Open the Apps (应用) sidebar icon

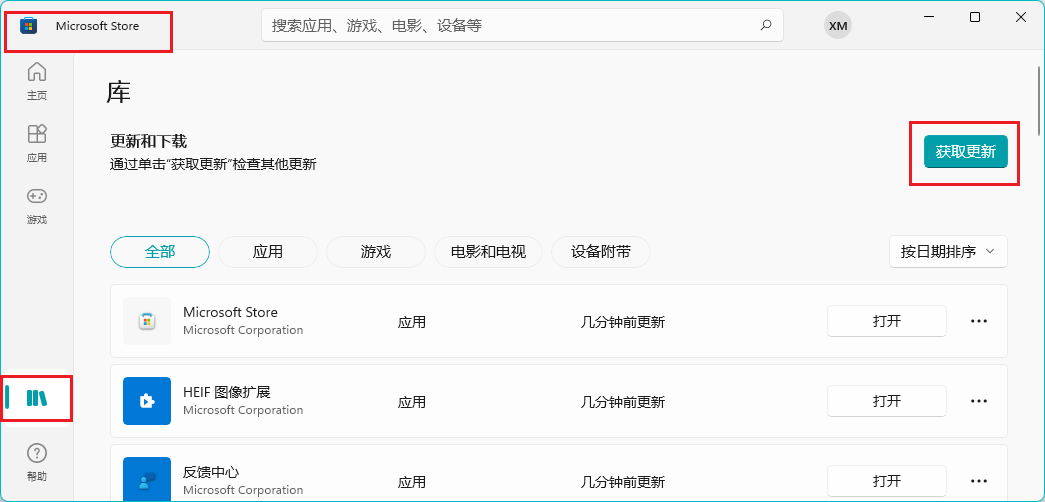coord(37,143)
